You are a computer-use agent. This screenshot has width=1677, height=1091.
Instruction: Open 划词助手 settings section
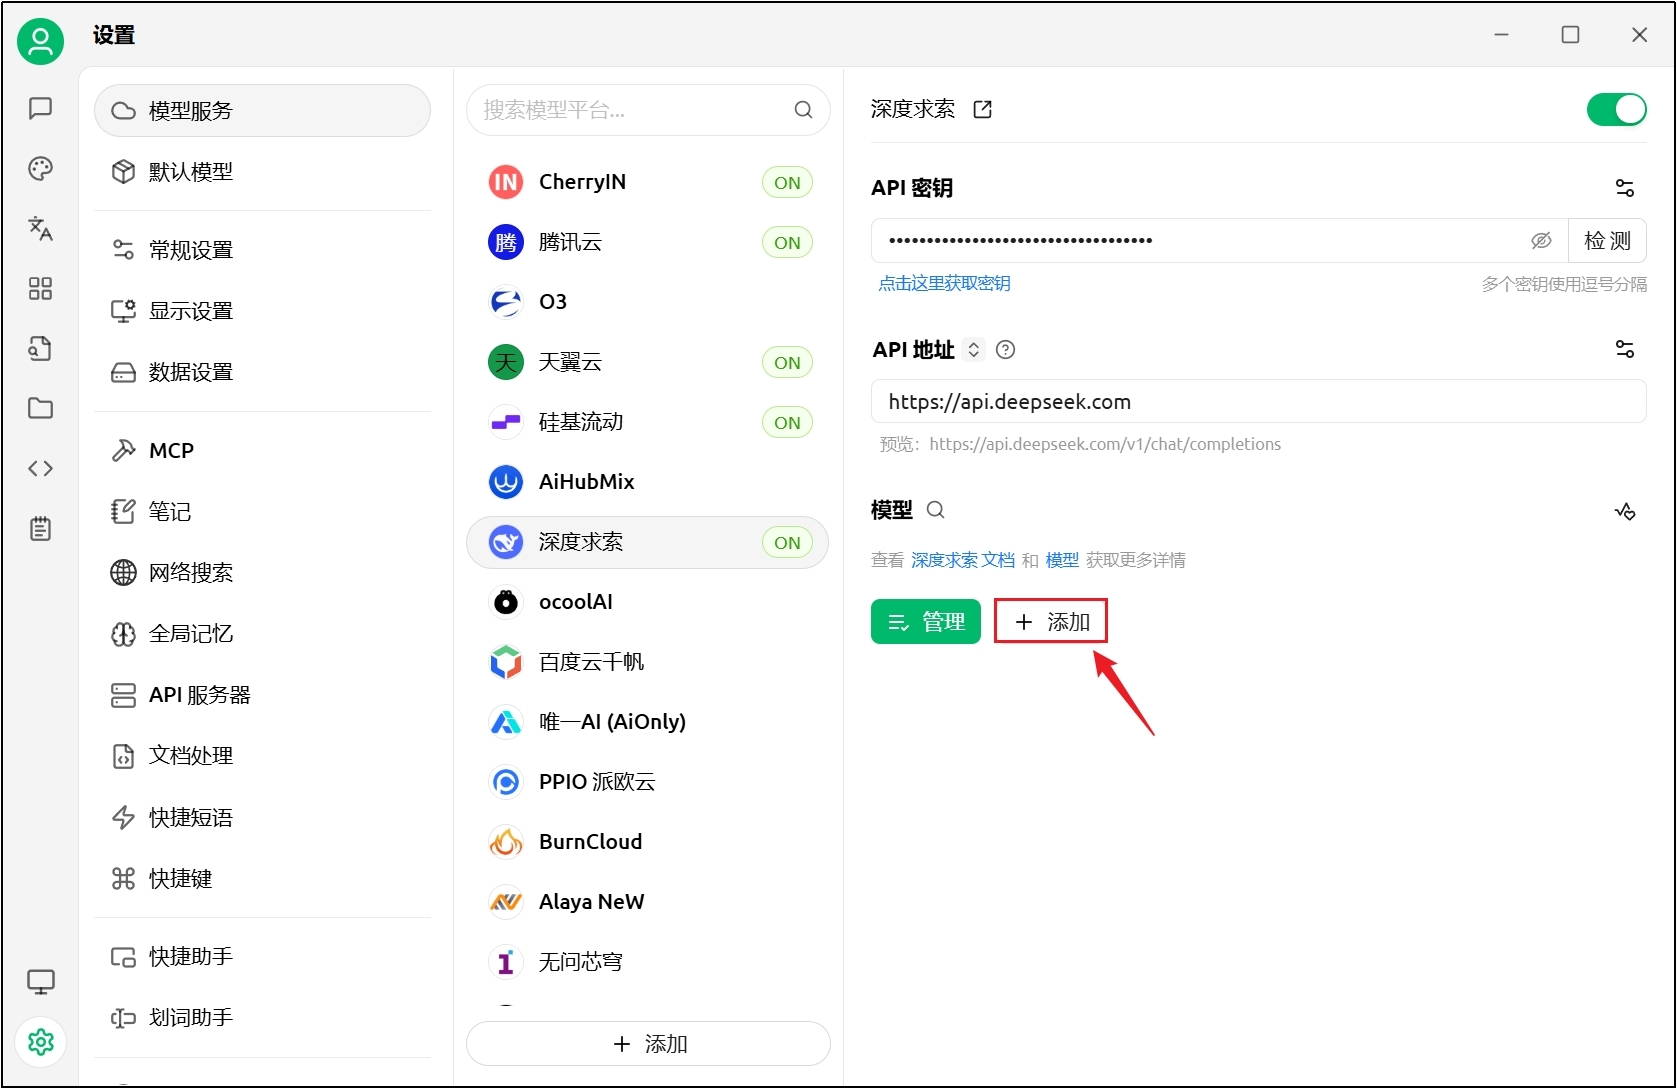click(x=262, y=1018)
